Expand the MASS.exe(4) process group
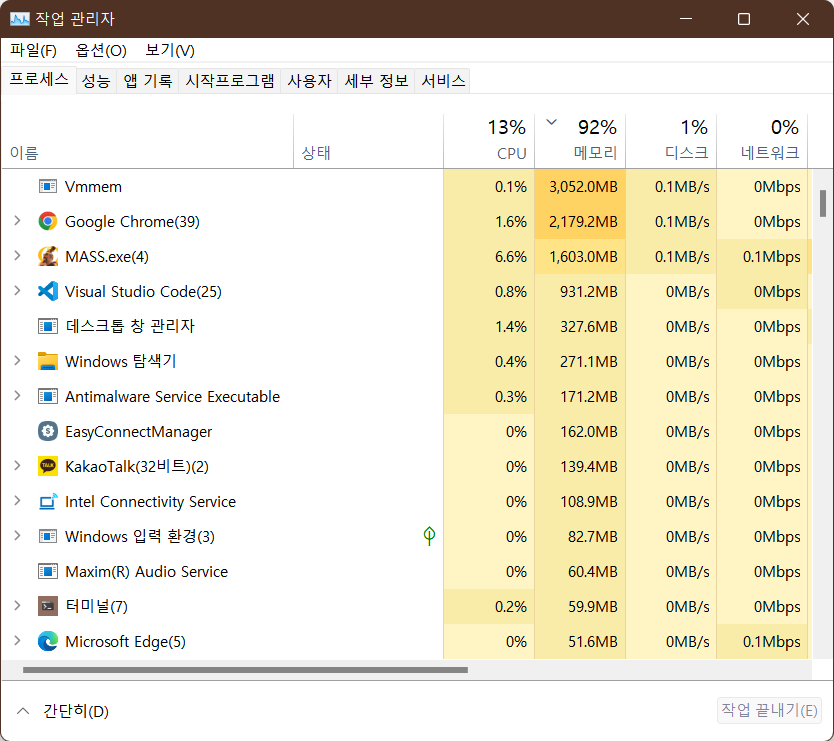Screen dimensions: 834x741 click(x=18, y=256)
